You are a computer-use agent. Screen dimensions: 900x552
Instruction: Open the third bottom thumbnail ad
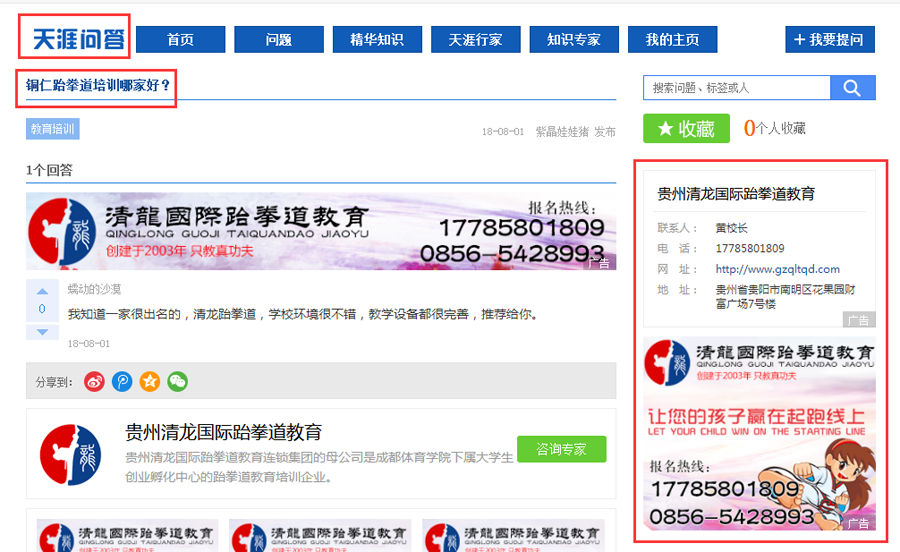tap(513, 536)
